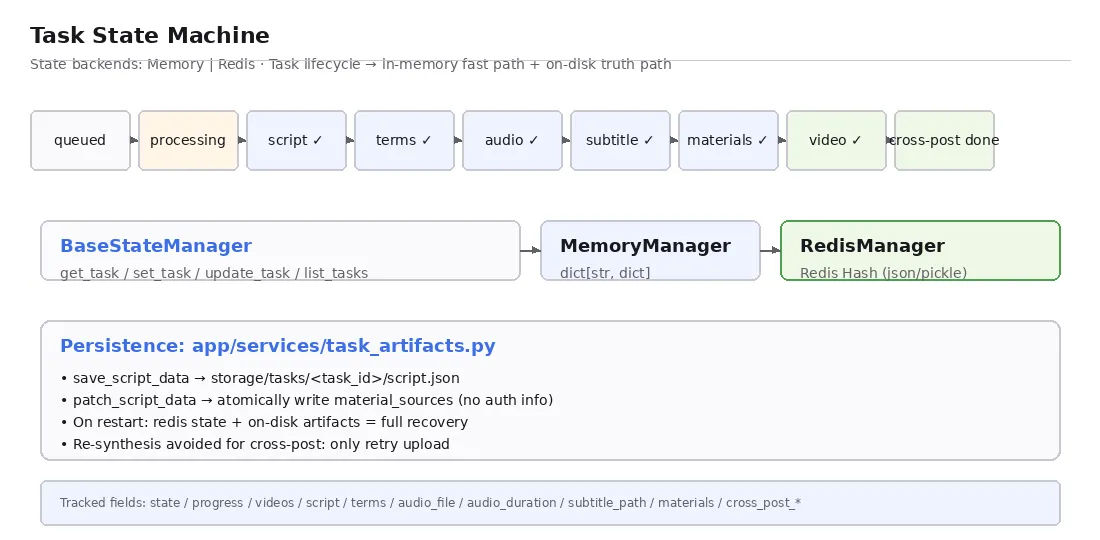Click the script ✓ state box
This screenshot has width=1100, height=540.
297,140
